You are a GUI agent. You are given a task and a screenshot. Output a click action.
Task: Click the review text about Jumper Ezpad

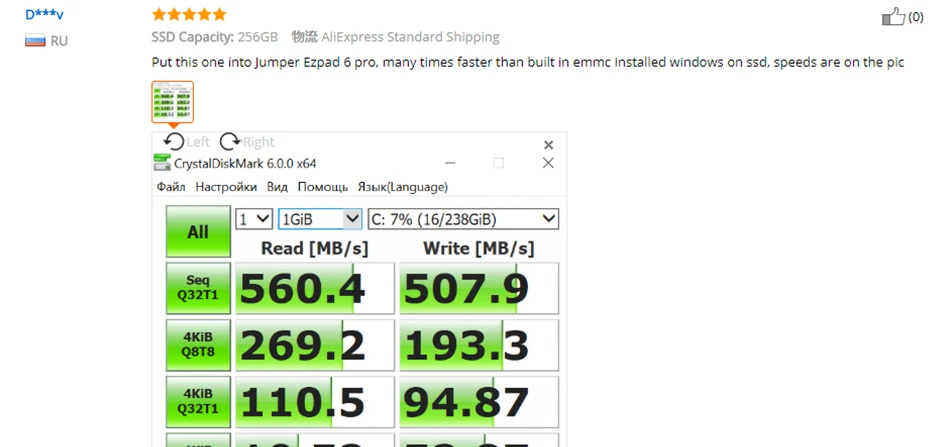point(528,62)
